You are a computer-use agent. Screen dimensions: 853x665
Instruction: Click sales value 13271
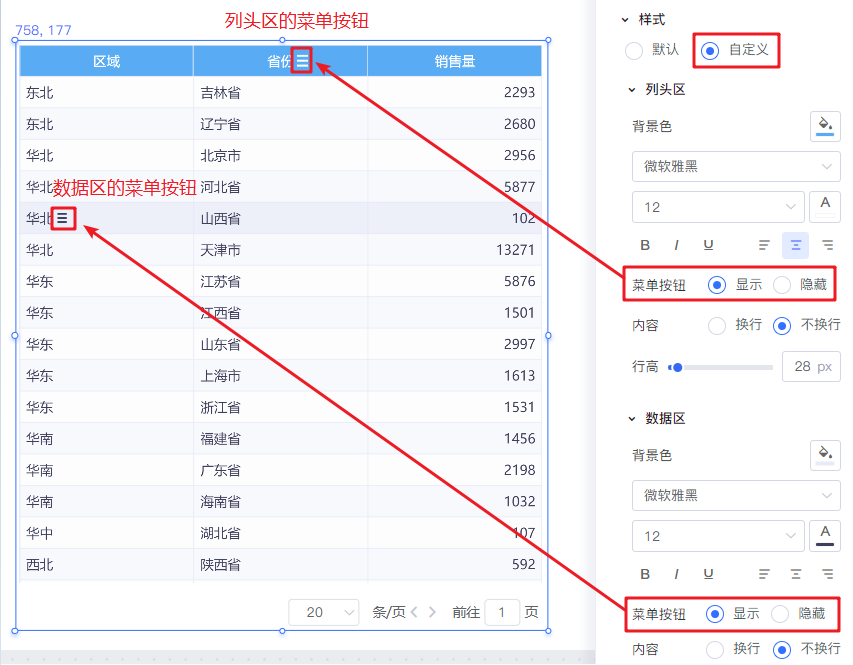pyautogui.click(x=516, y=250)
